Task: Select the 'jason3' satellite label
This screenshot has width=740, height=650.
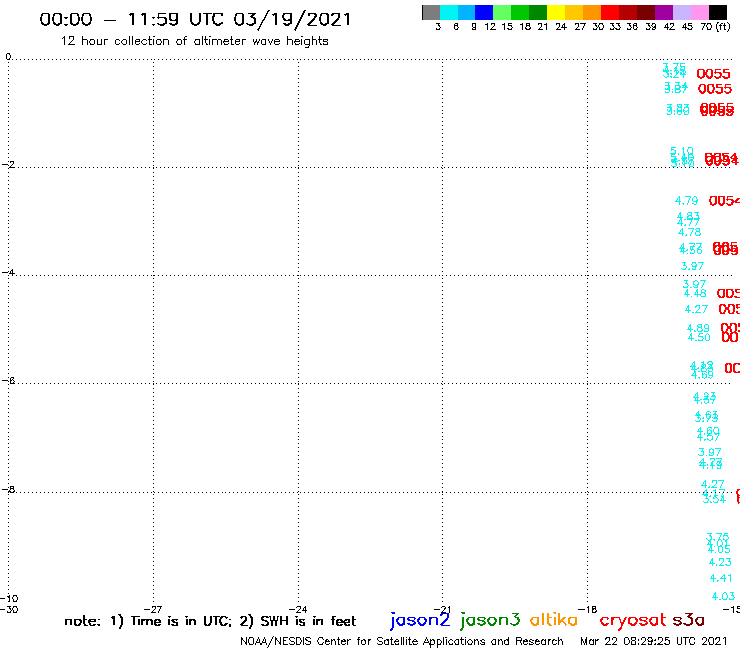Action: (x=490, y=620)
